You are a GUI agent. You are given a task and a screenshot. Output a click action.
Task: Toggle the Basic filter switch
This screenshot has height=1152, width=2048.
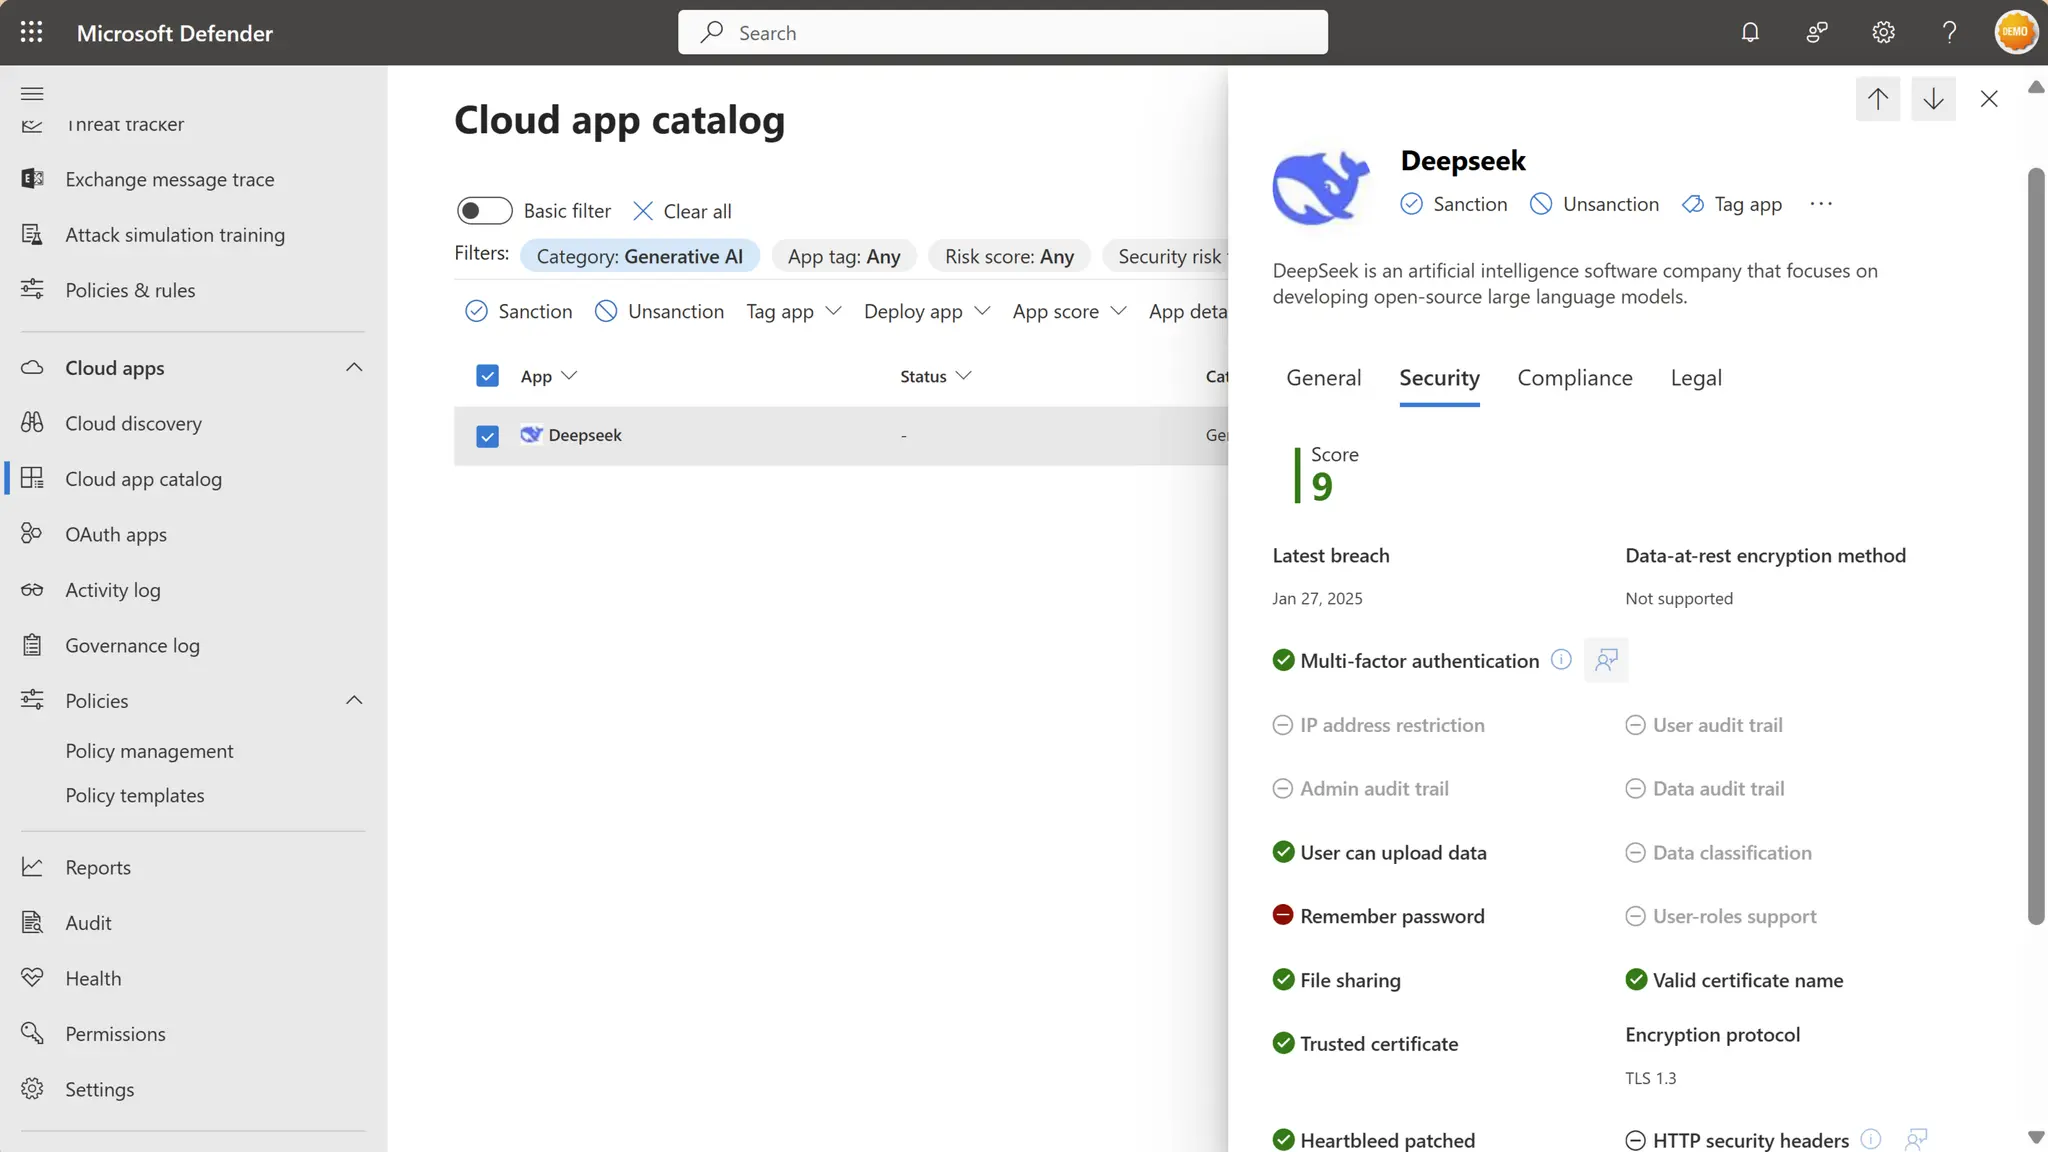pos(484,211)
